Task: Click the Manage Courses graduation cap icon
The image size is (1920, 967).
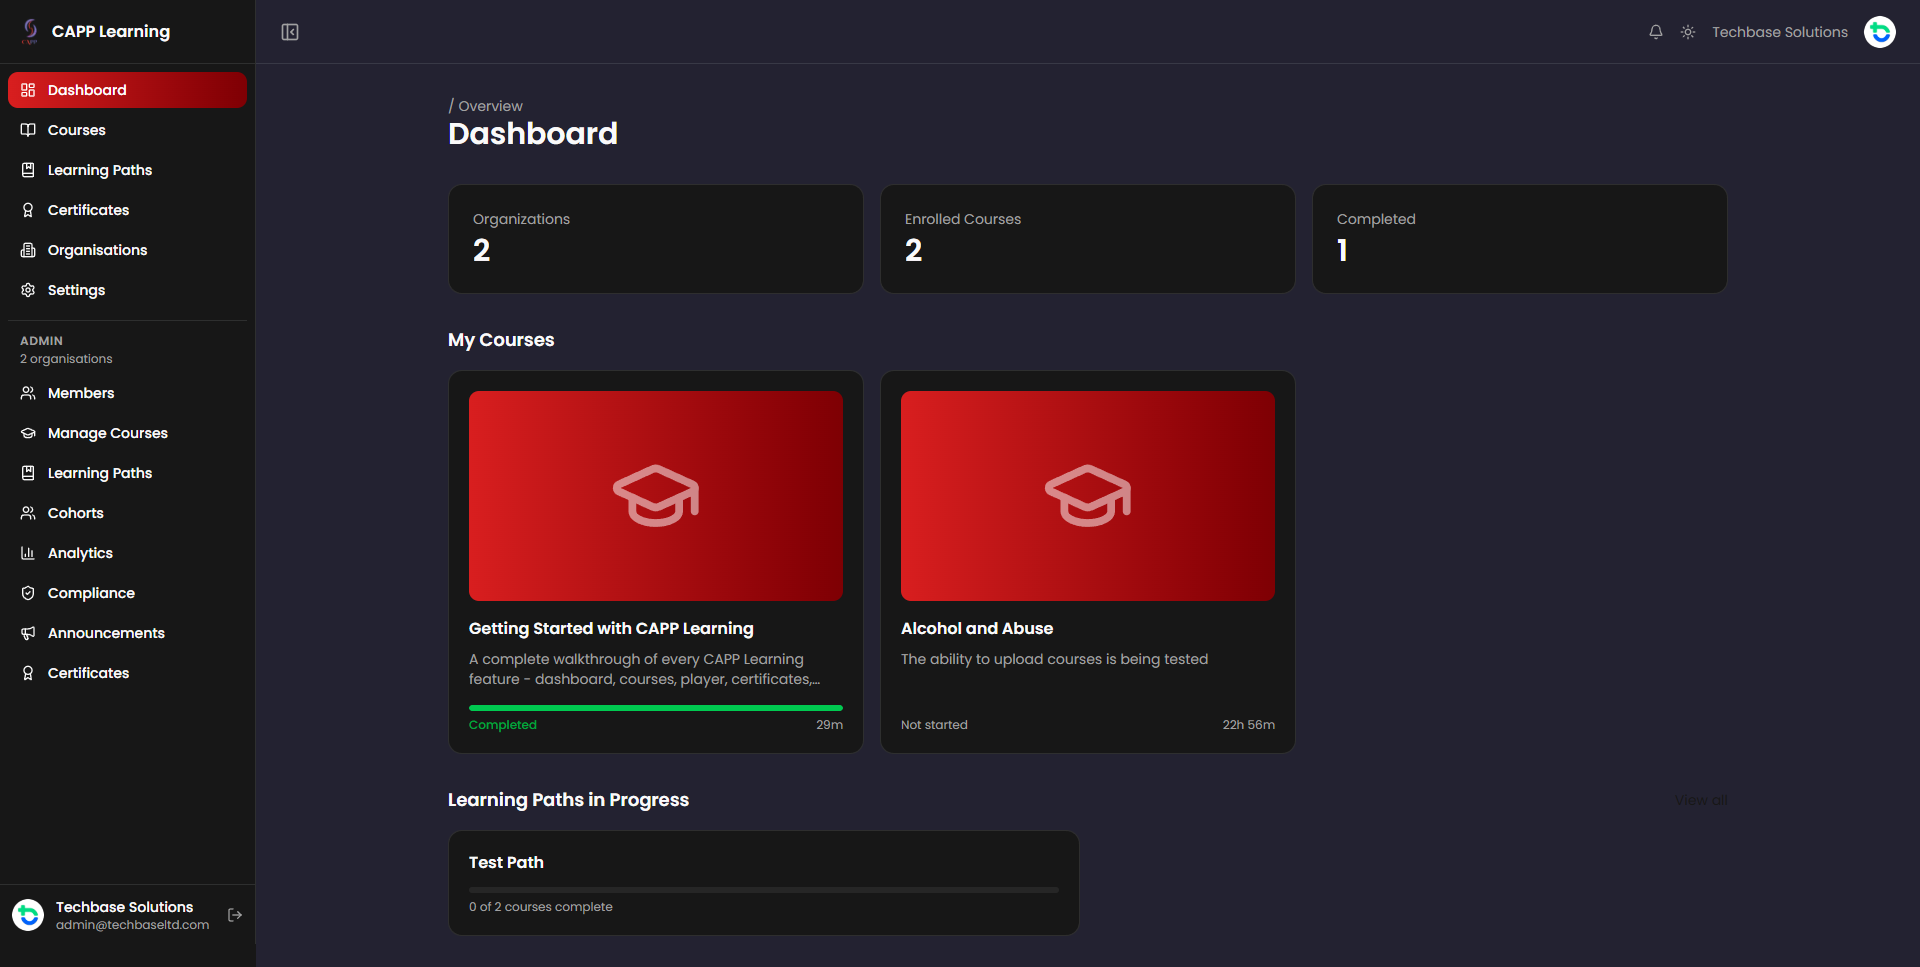Action: [x=28, y=433]
